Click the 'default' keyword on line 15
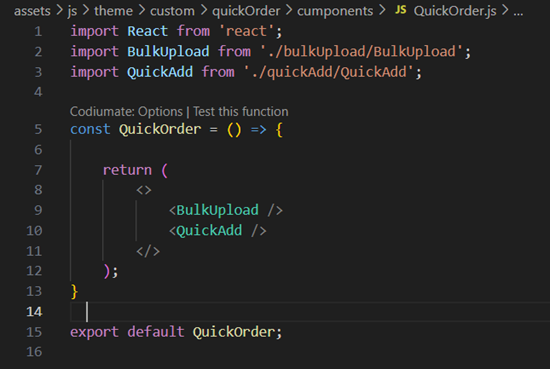550x369 pixels. point(156,331)
